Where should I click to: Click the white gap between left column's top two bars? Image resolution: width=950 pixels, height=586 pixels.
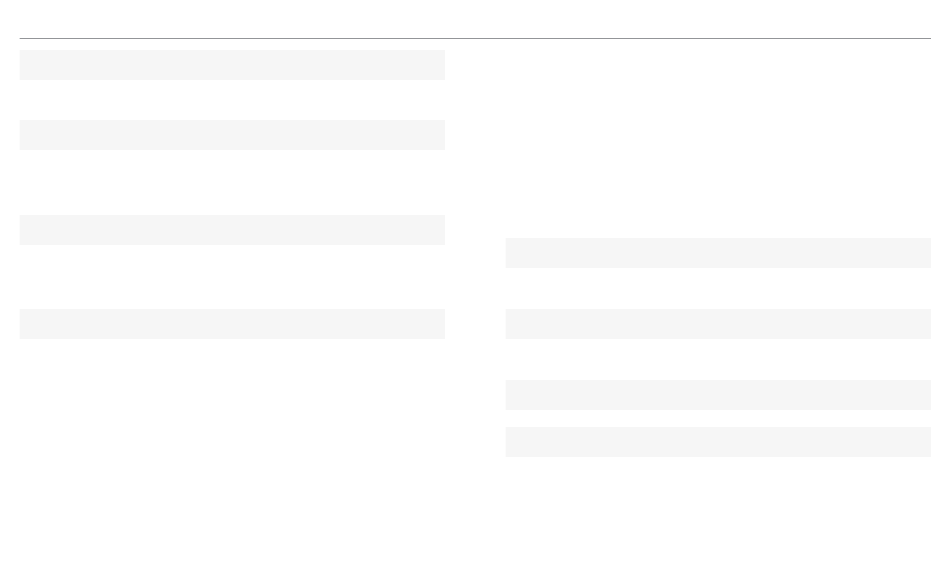coord(232,100)
